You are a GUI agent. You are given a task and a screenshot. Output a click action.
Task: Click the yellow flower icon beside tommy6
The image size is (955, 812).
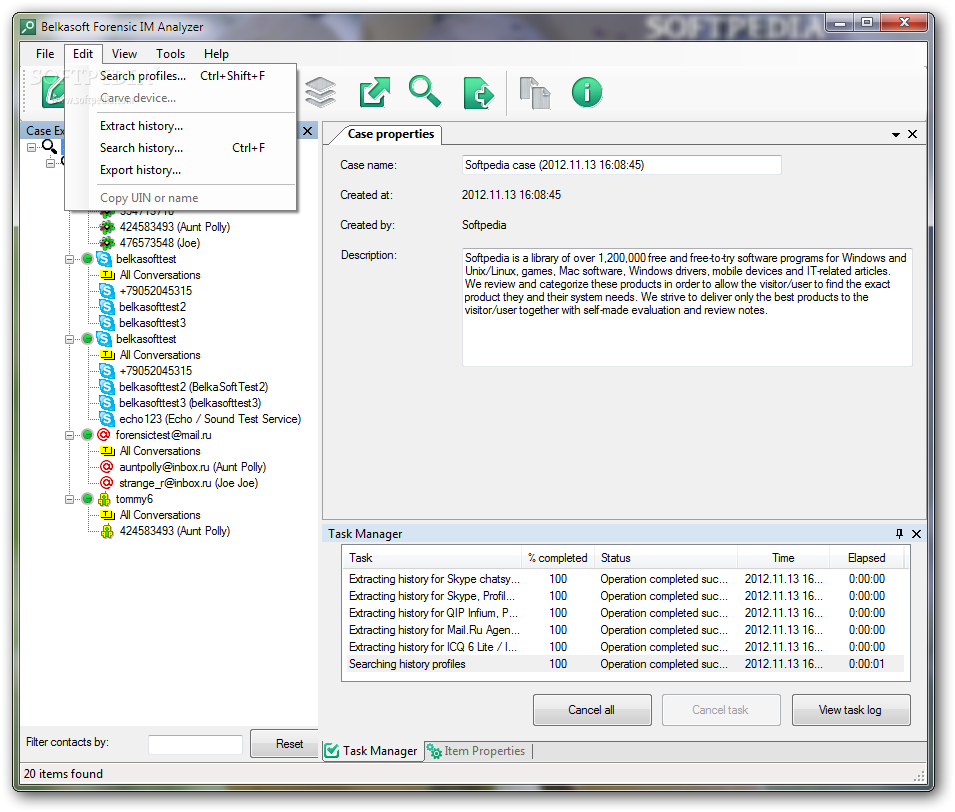pyautogui.click(x=104, y=499)
